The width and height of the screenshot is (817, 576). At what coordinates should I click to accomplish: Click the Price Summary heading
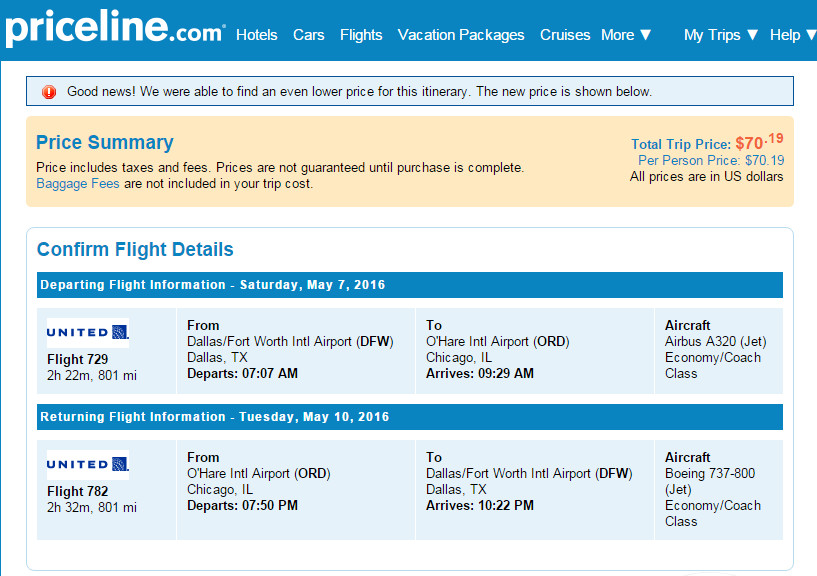tap(104, 142)
